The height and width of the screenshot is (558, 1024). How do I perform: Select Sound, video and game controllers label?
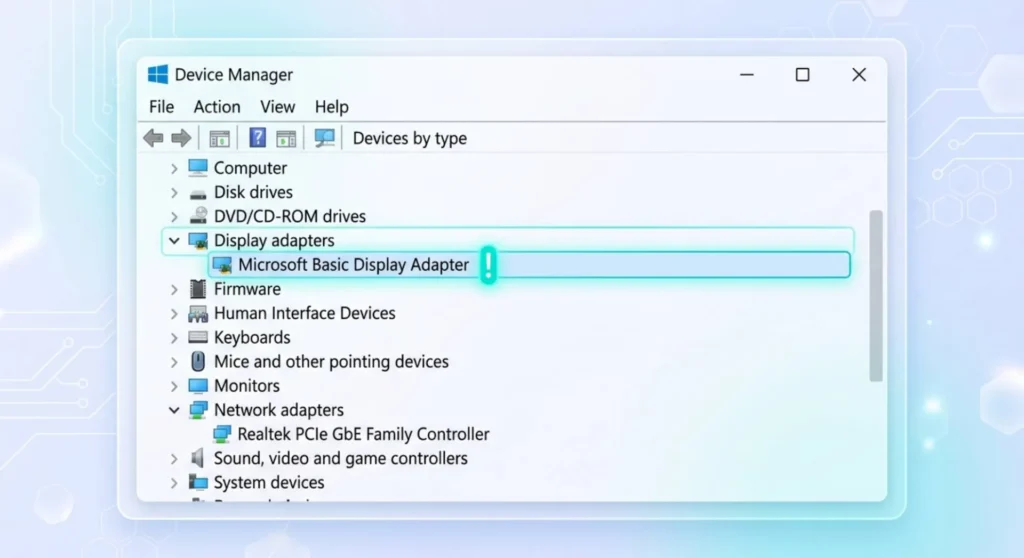[x=341, y=458]
